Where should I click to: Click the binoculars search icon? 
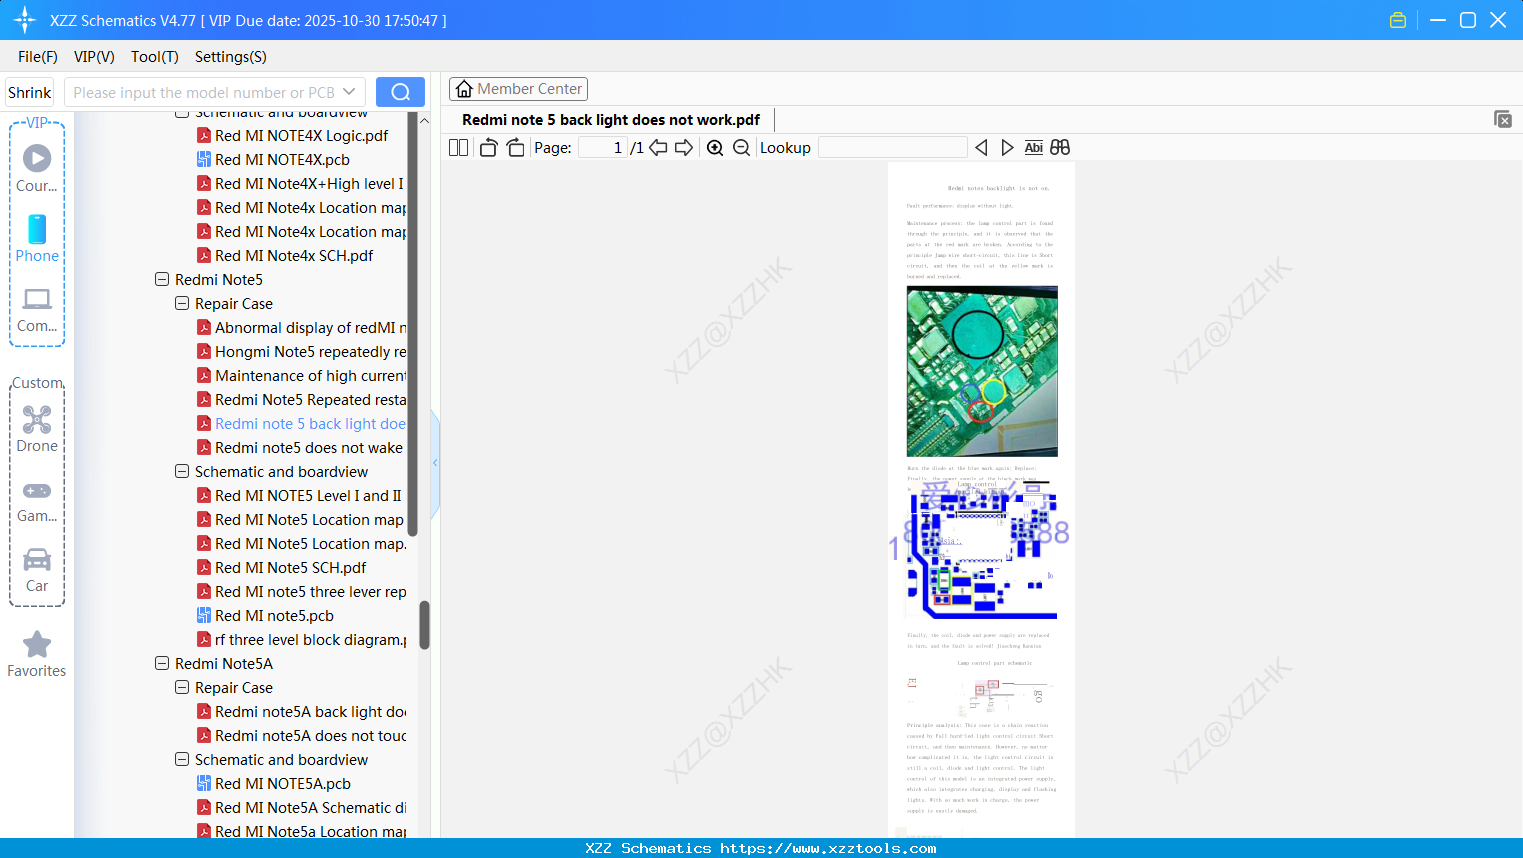(x=1060, y=147)
